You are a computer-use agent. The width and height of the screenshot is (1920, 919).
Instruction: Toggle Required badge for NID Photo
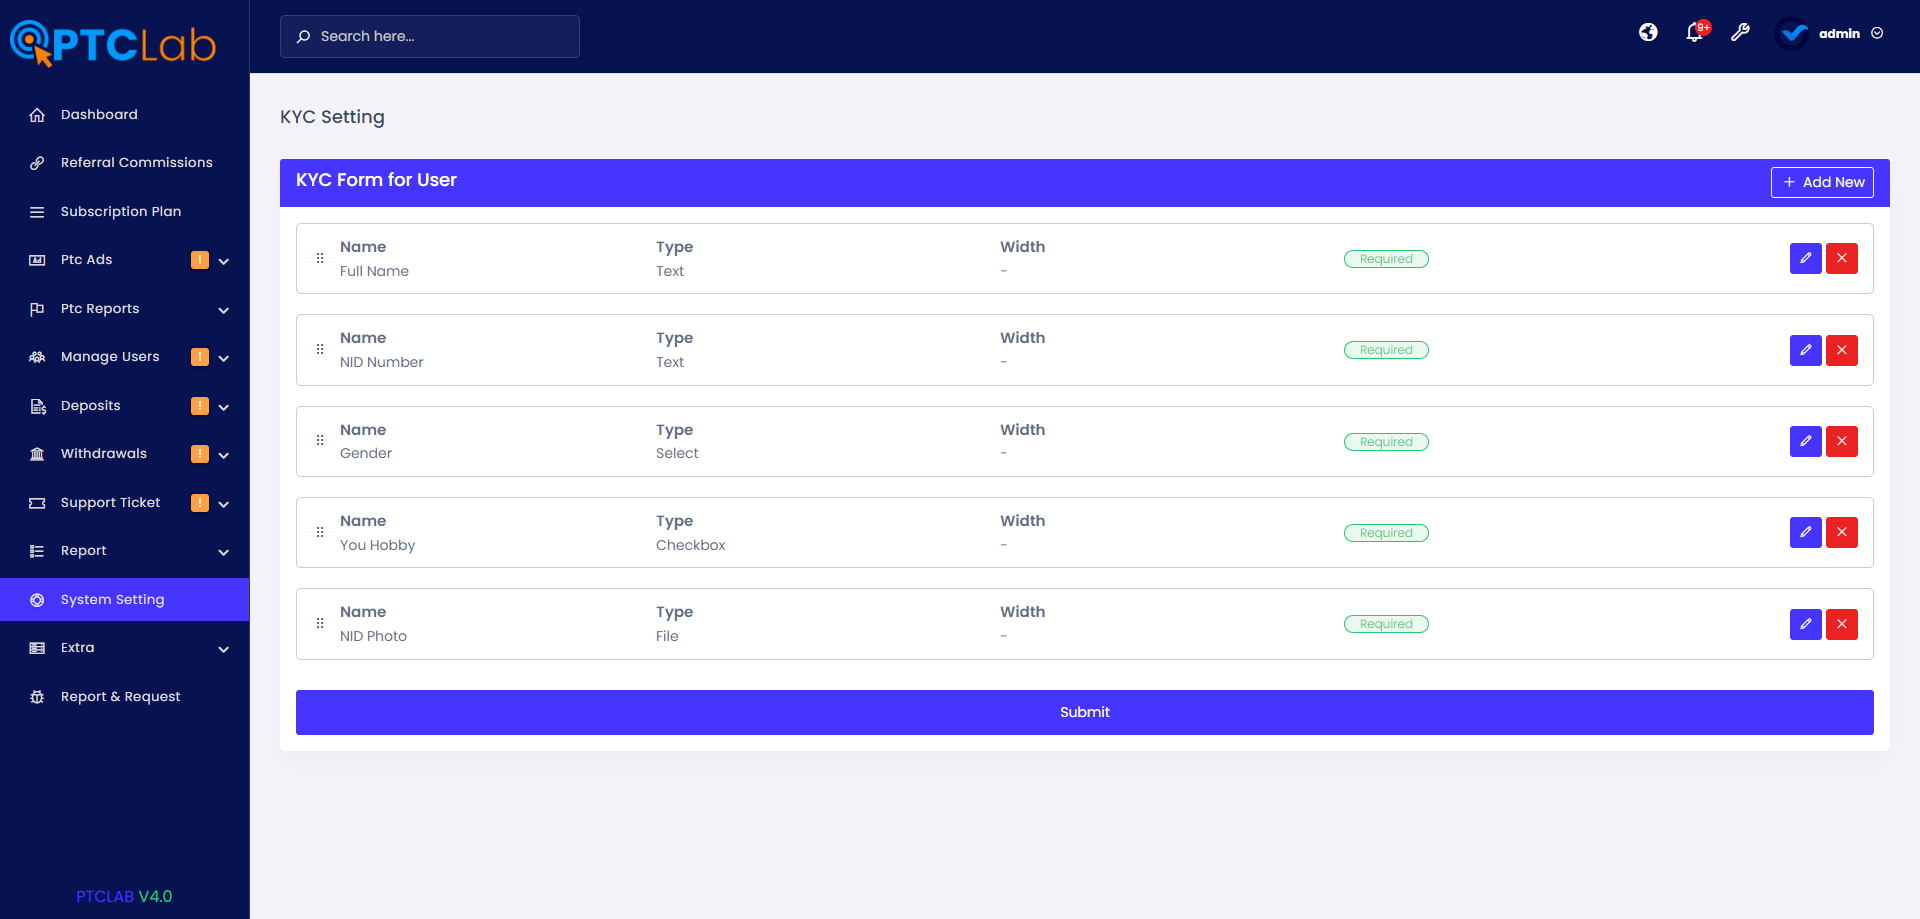[1386, 623]
